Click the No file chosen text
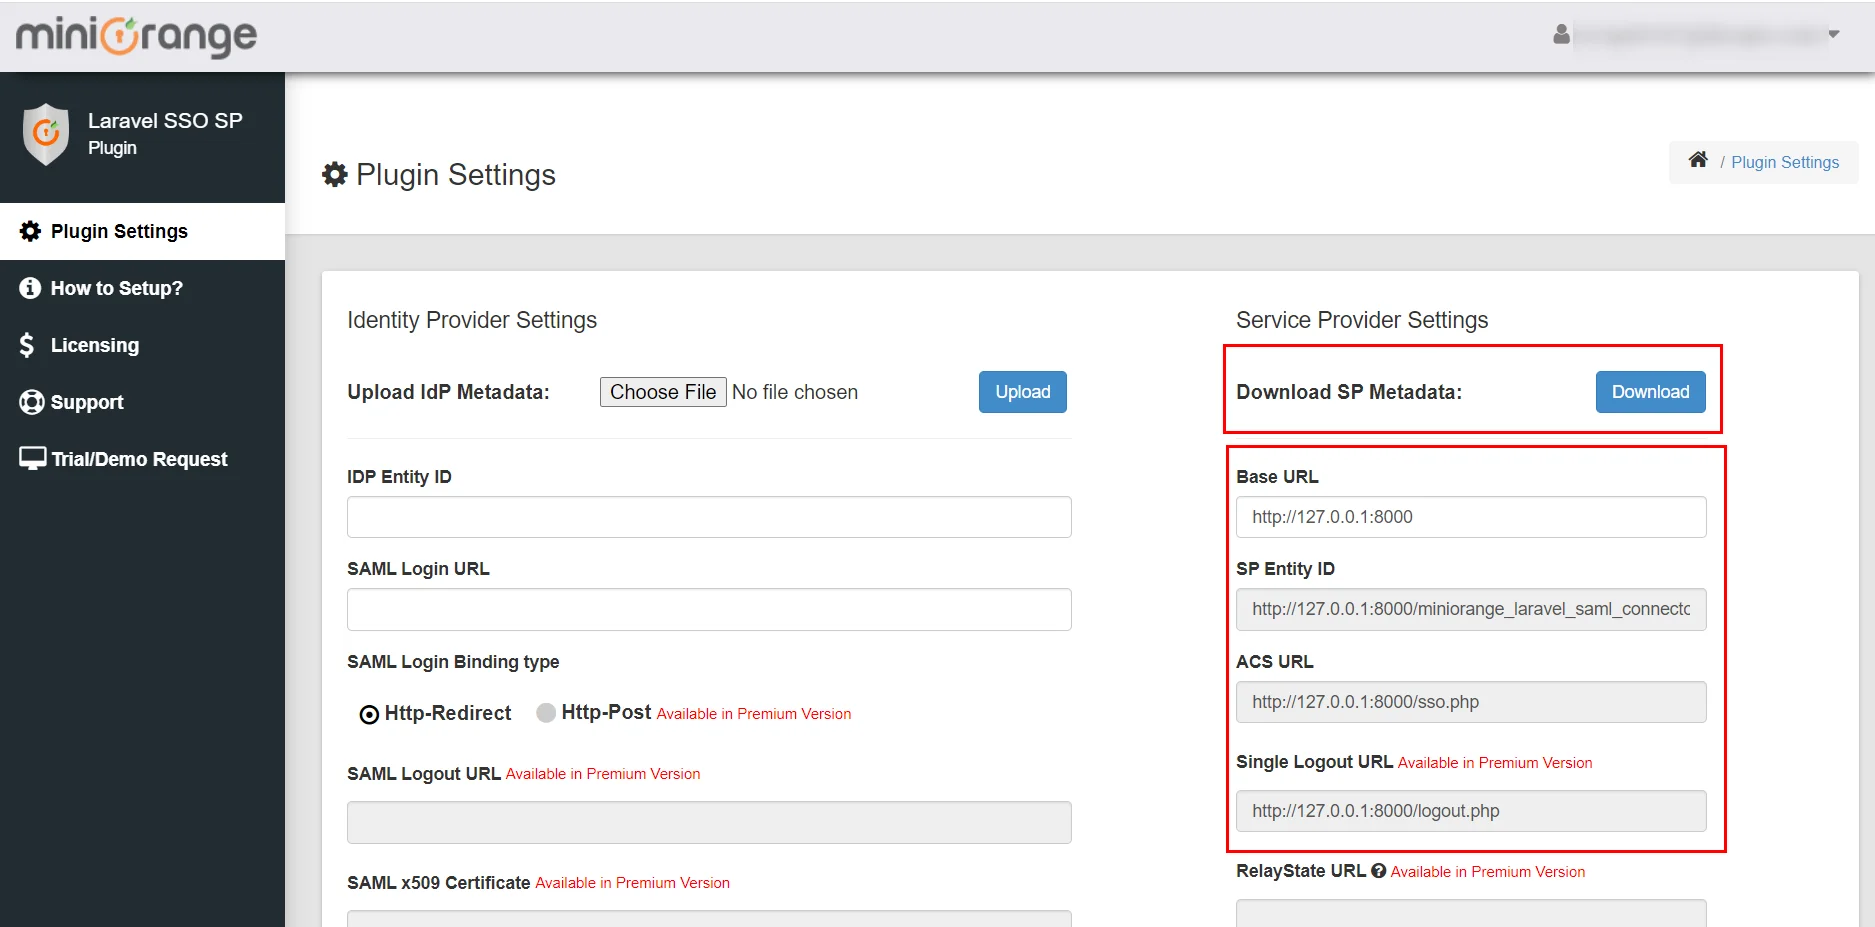The width and height of the screenshot is (1875, 927). tap(795, 392)
